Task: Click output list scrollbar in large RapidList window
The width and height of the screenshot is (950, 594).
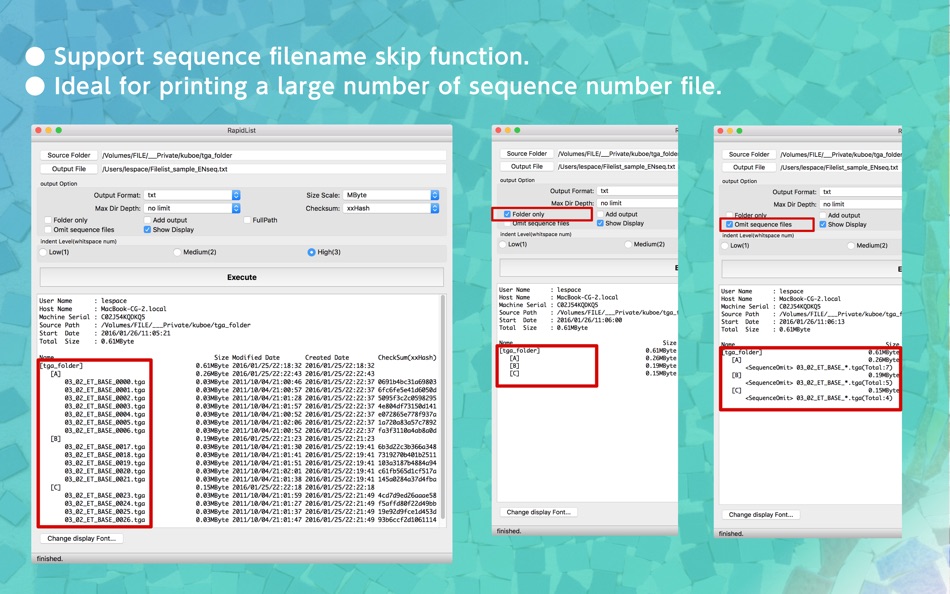Action: click(x=443, y=406)
